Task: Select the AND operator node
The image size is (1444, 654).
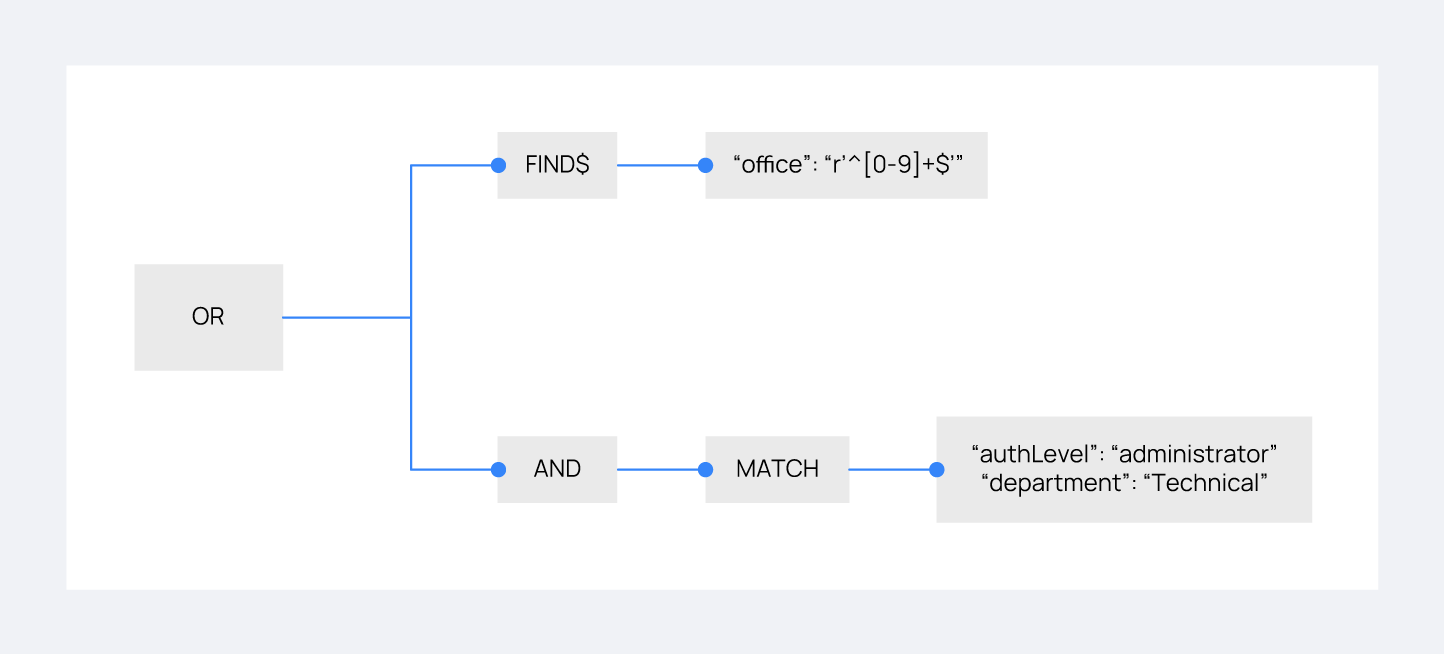Action: coord(557,469)
